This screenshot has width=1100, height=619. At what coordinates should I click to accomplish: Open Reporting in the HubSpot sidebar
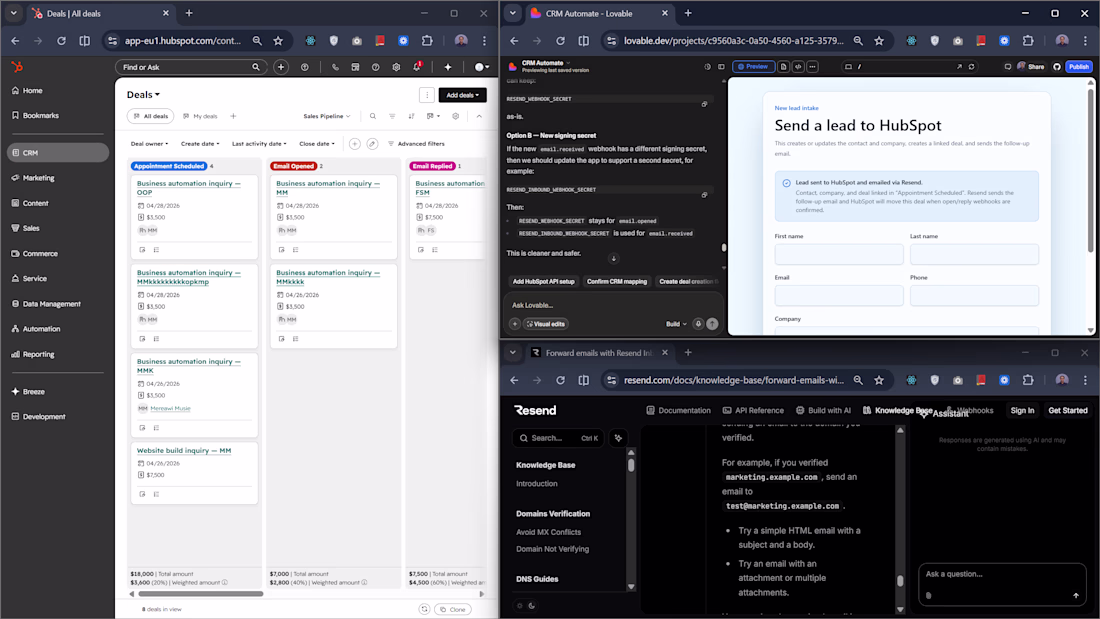pyautogui.click(x=38, y=354)
